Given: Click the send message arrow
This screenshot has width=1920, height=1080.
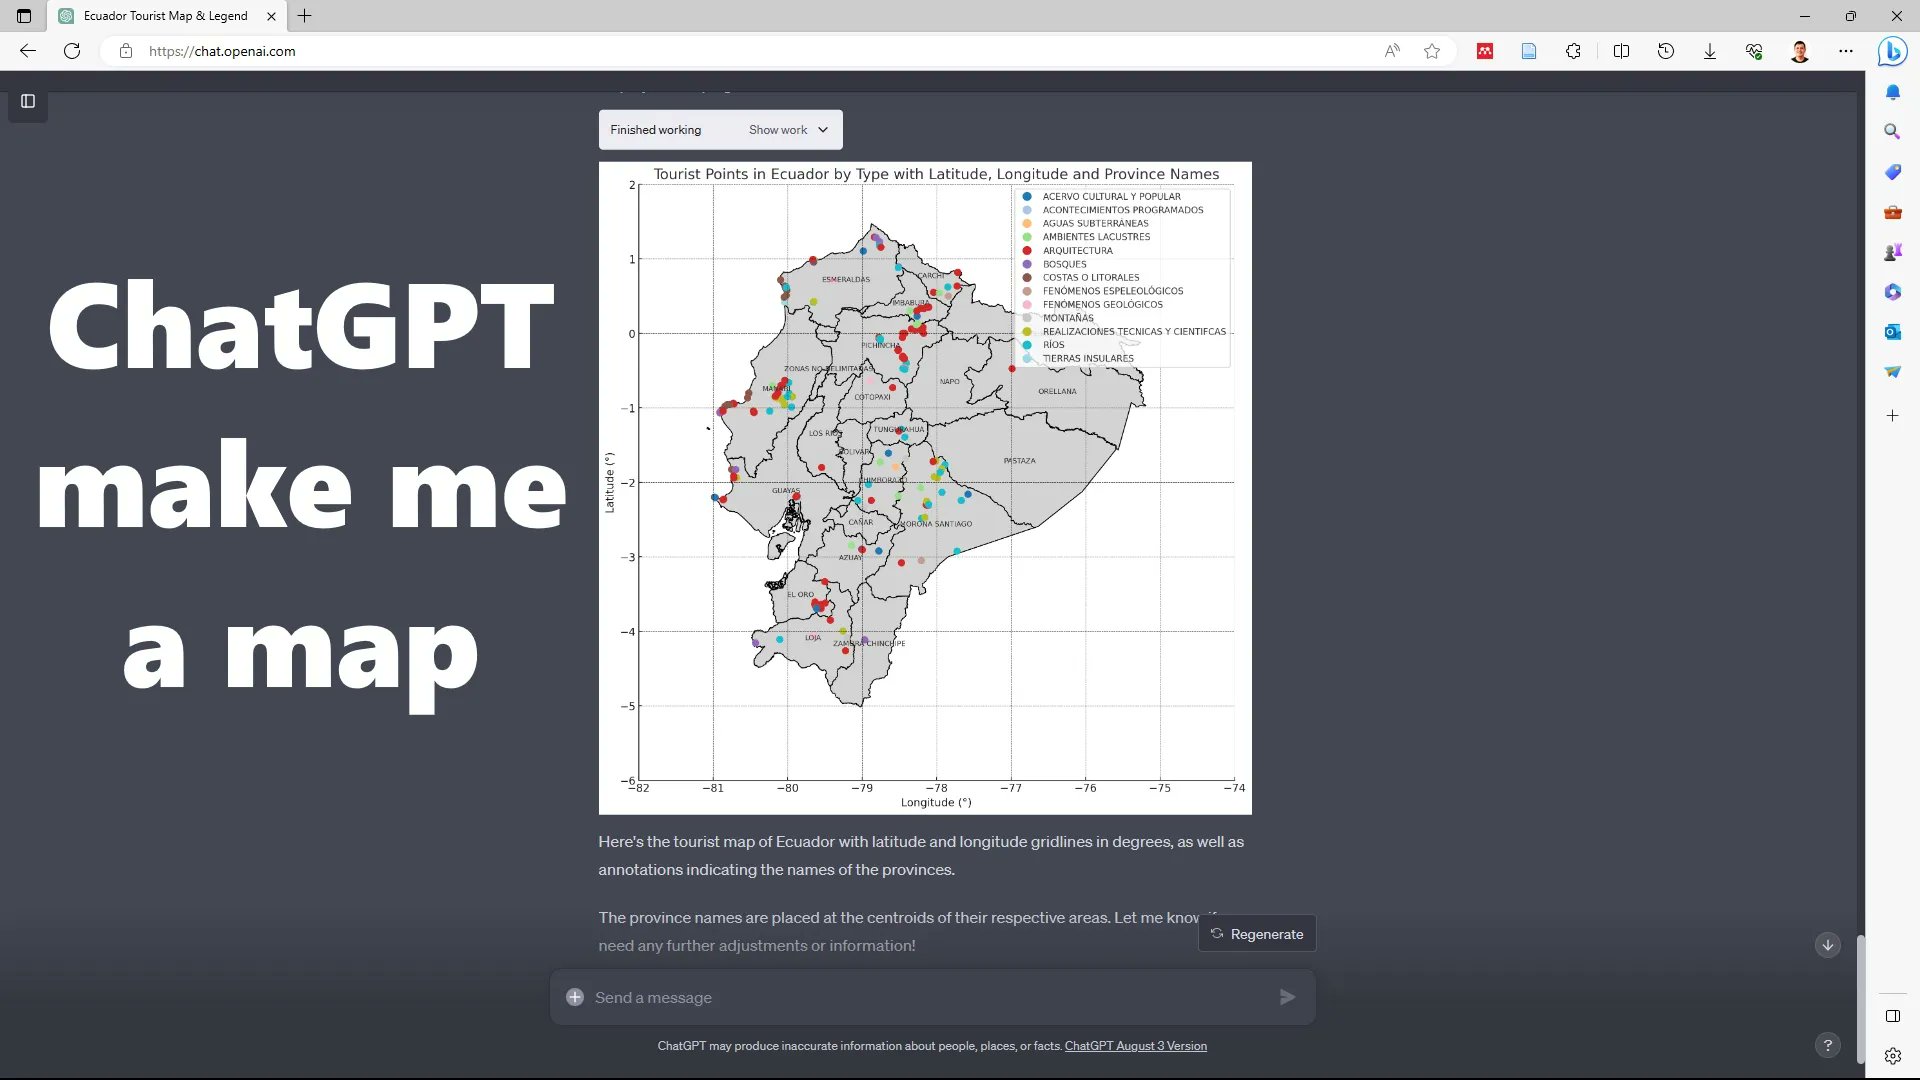Looking at the screenshot, I should (1288, 997).
